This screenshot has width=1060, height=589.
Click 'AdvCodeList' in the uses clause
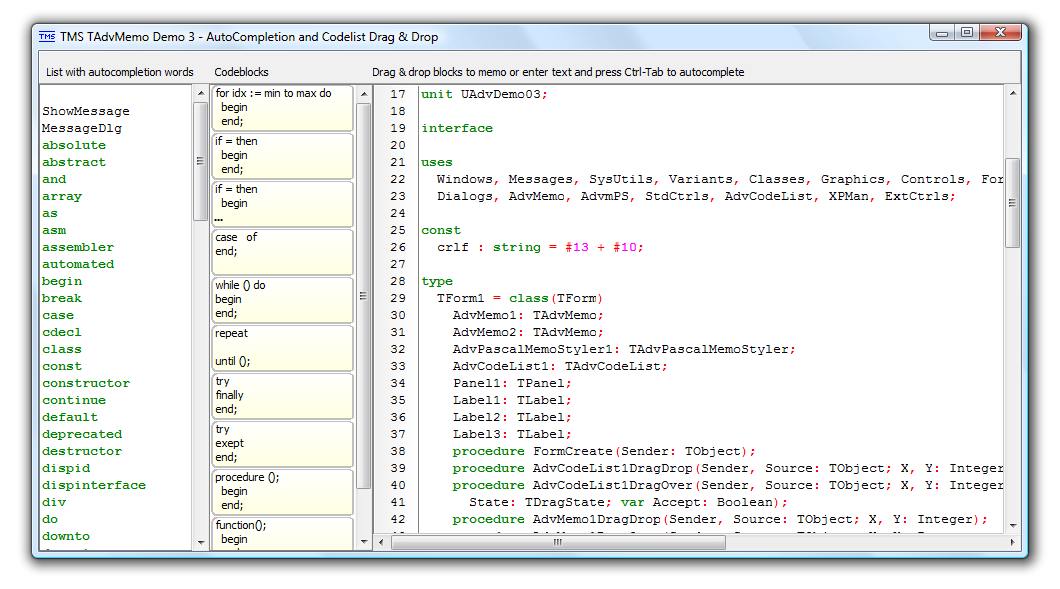(769, 196)
